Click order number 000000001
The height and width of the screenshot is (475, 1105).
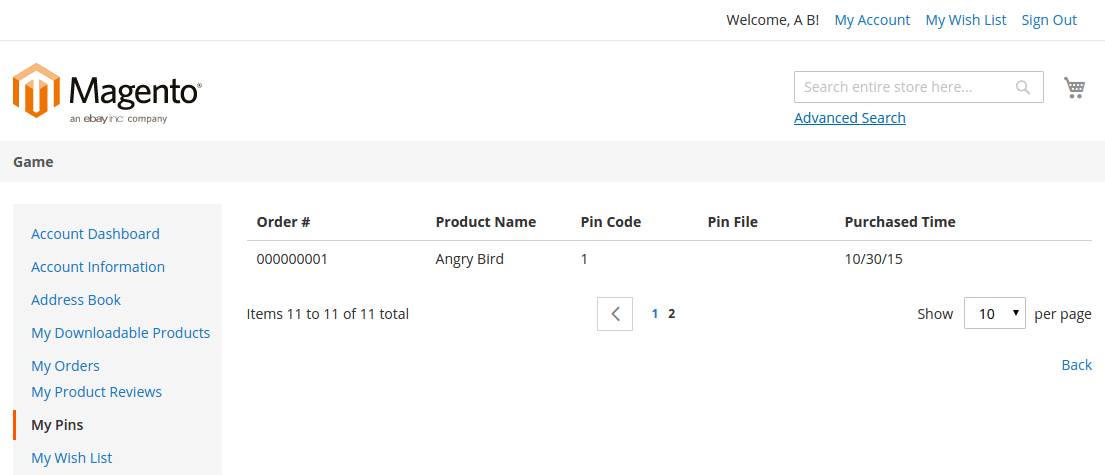coord(292,259)
